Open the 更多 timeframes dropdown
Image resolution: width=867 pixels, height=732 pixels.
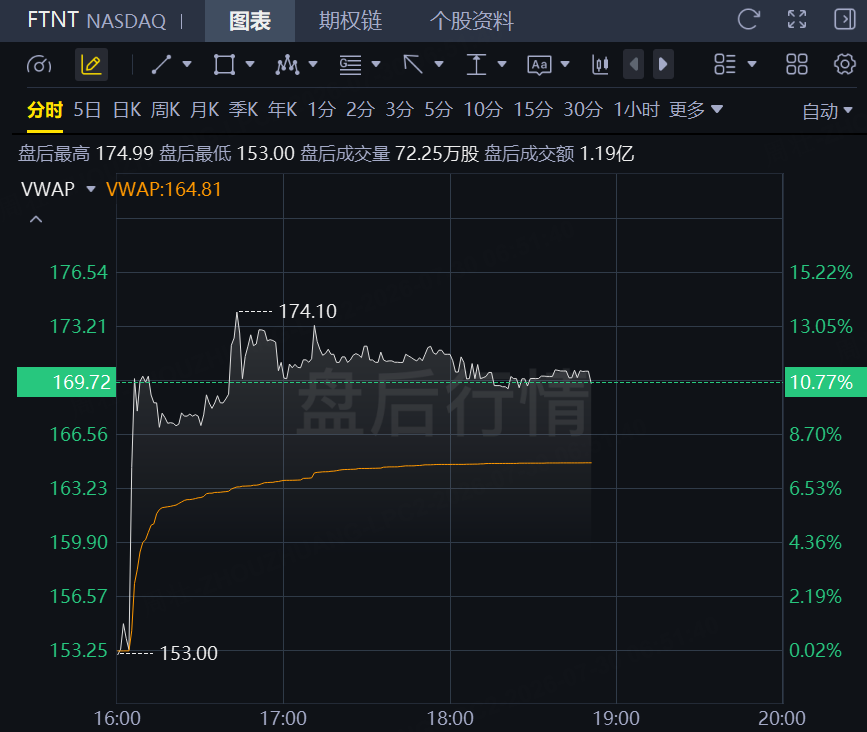[696, 110]
